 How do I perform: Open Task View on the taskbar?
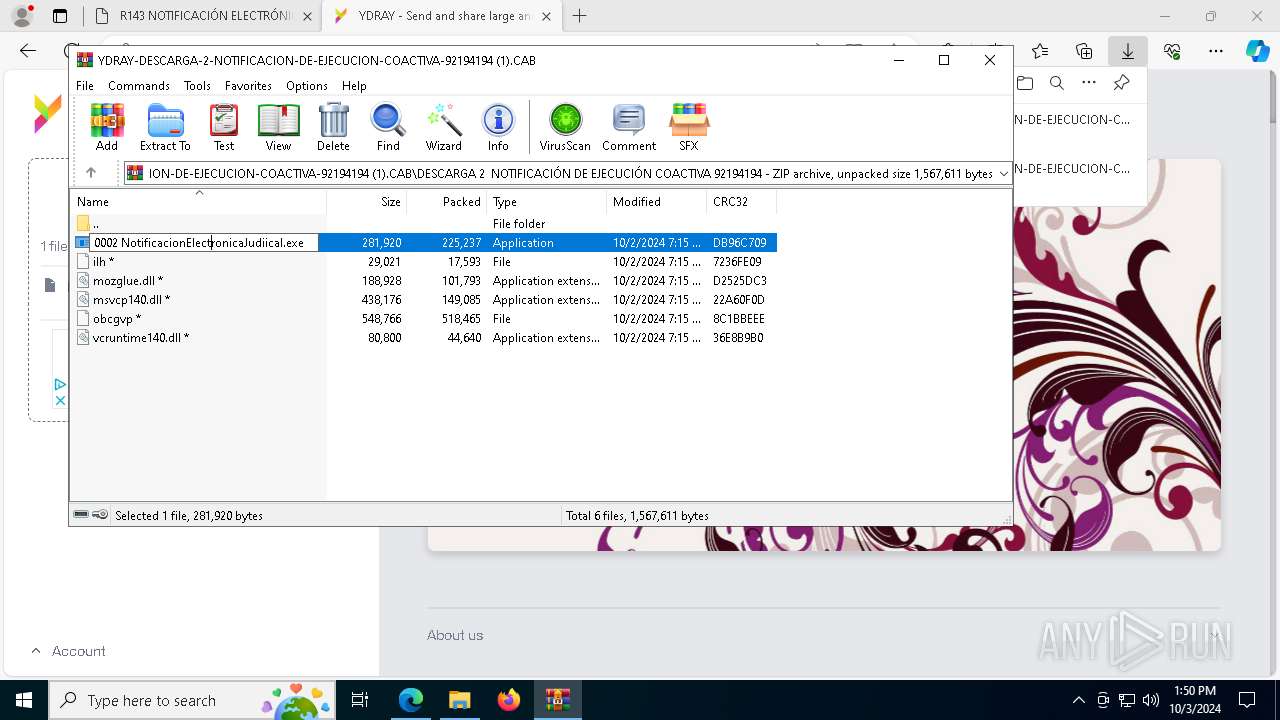tap(360, 700)
